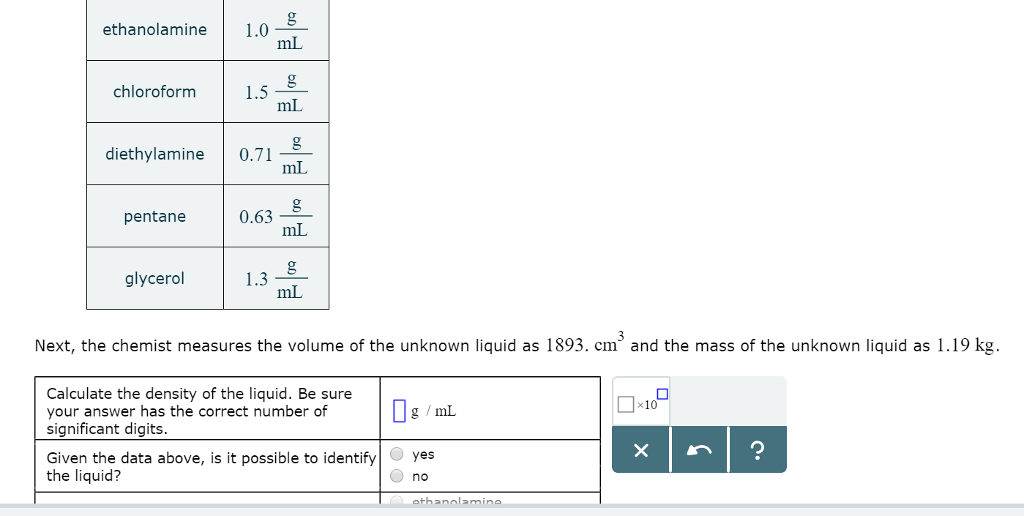The height and width of the screenshot is (516, 1024).
Task: Click the 0.71 g/mL density value
Action: point(276,154)
